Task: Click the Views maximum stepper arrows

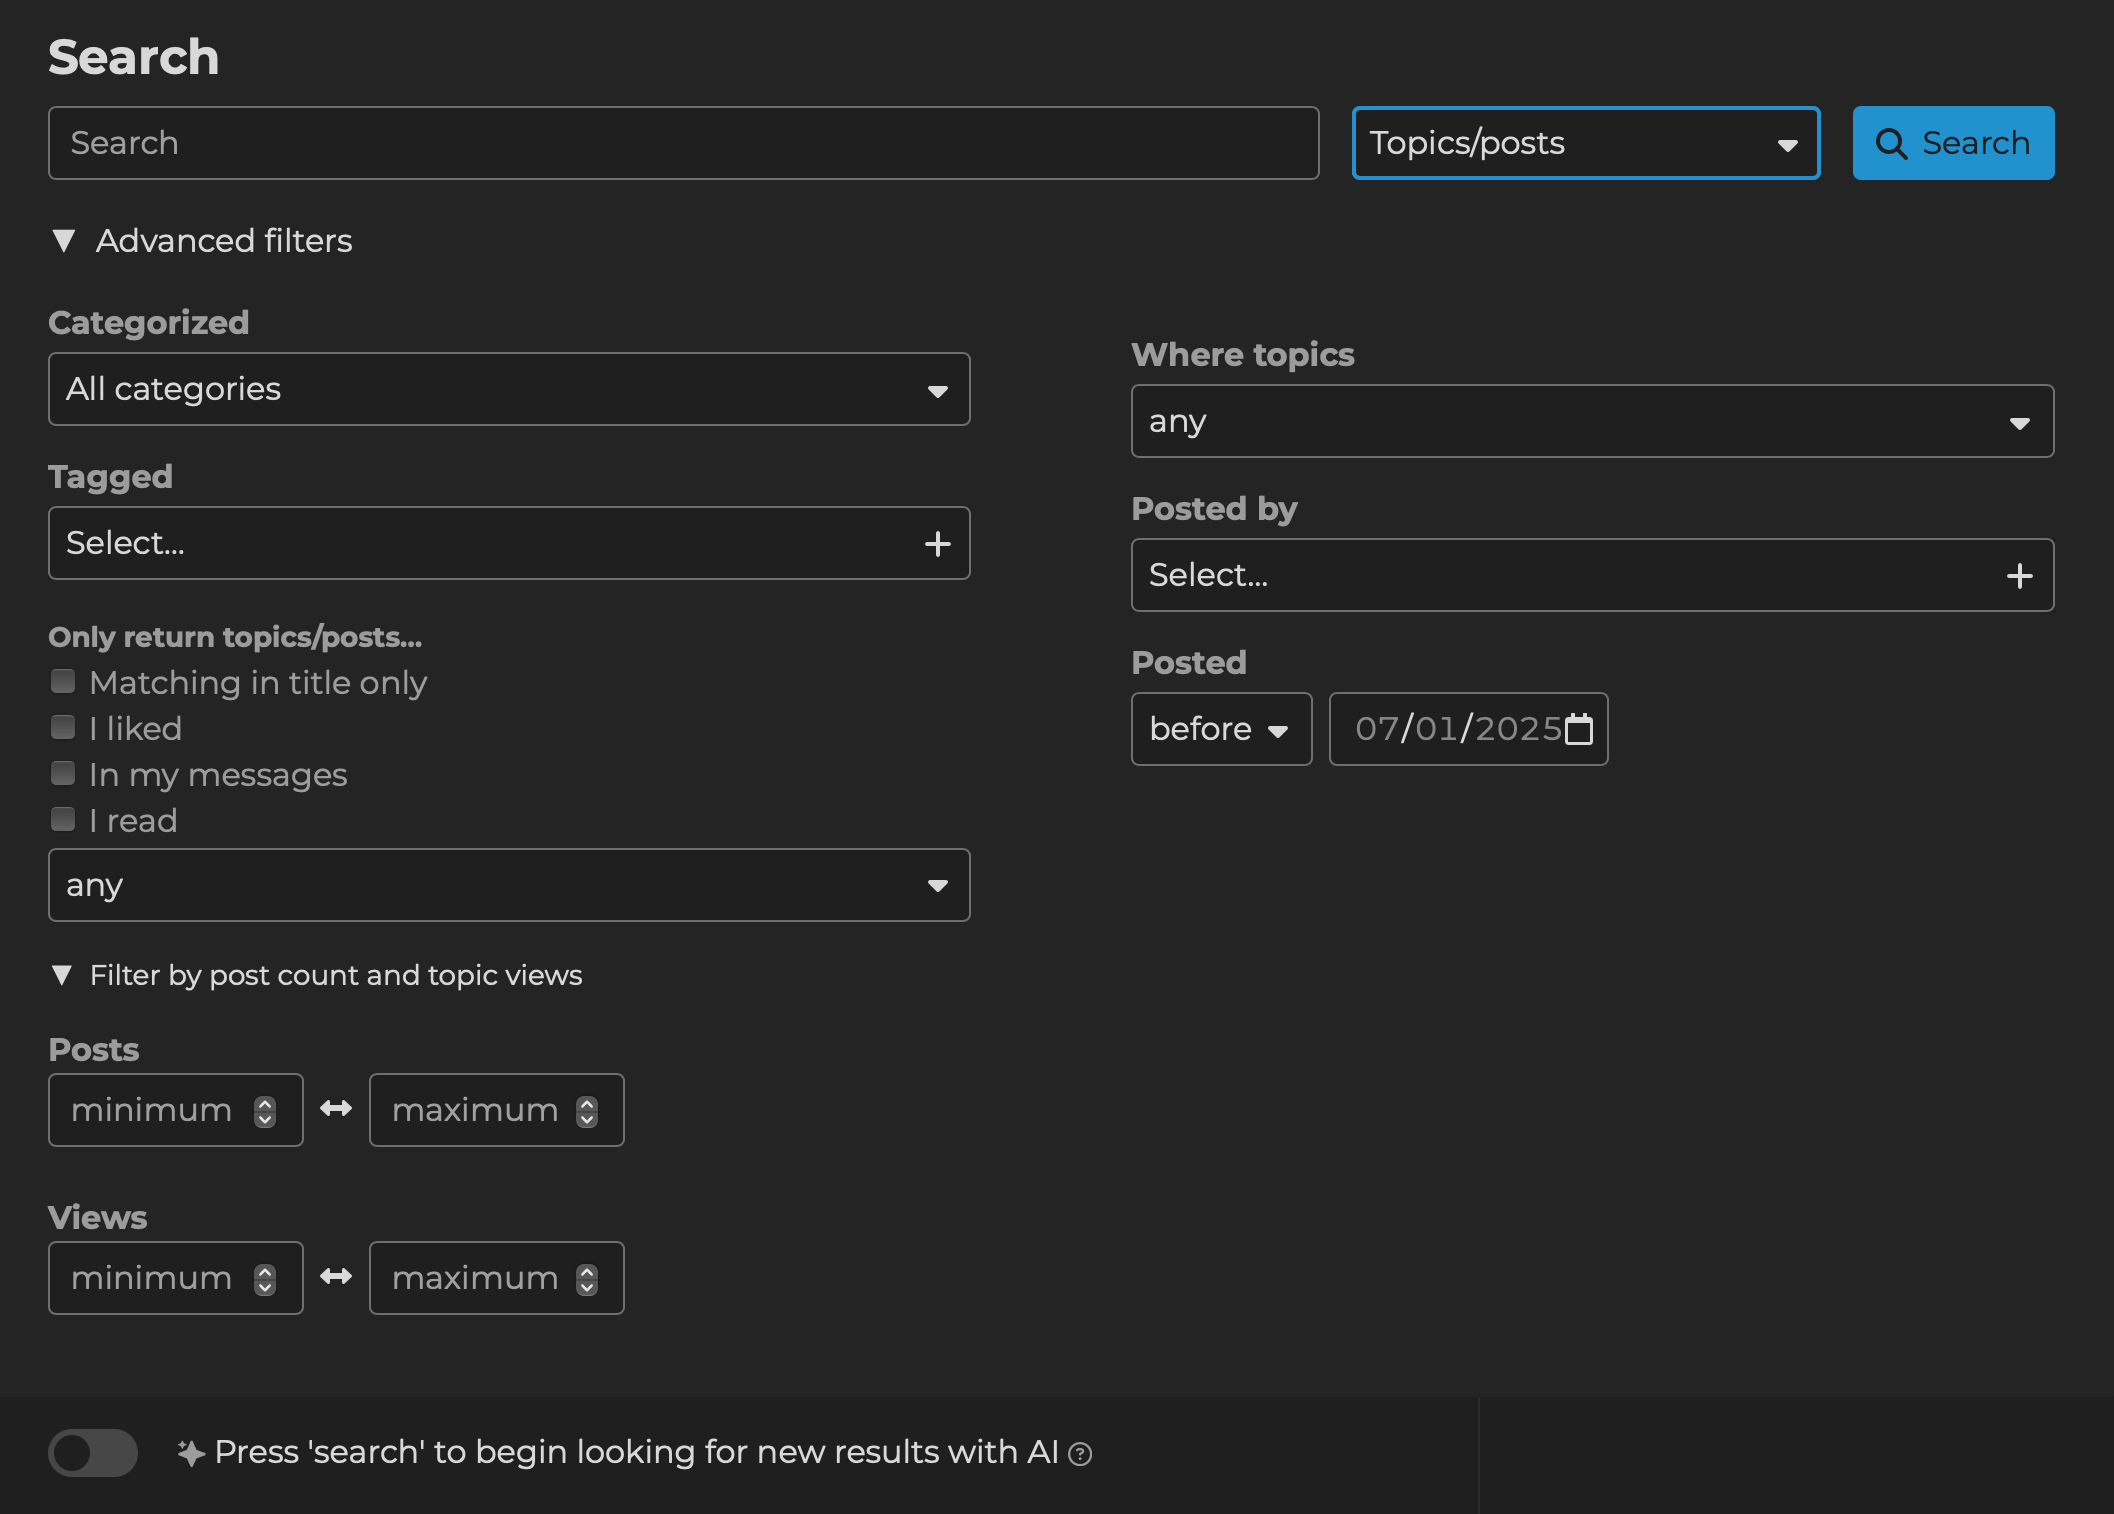Action: [587, 1279]
